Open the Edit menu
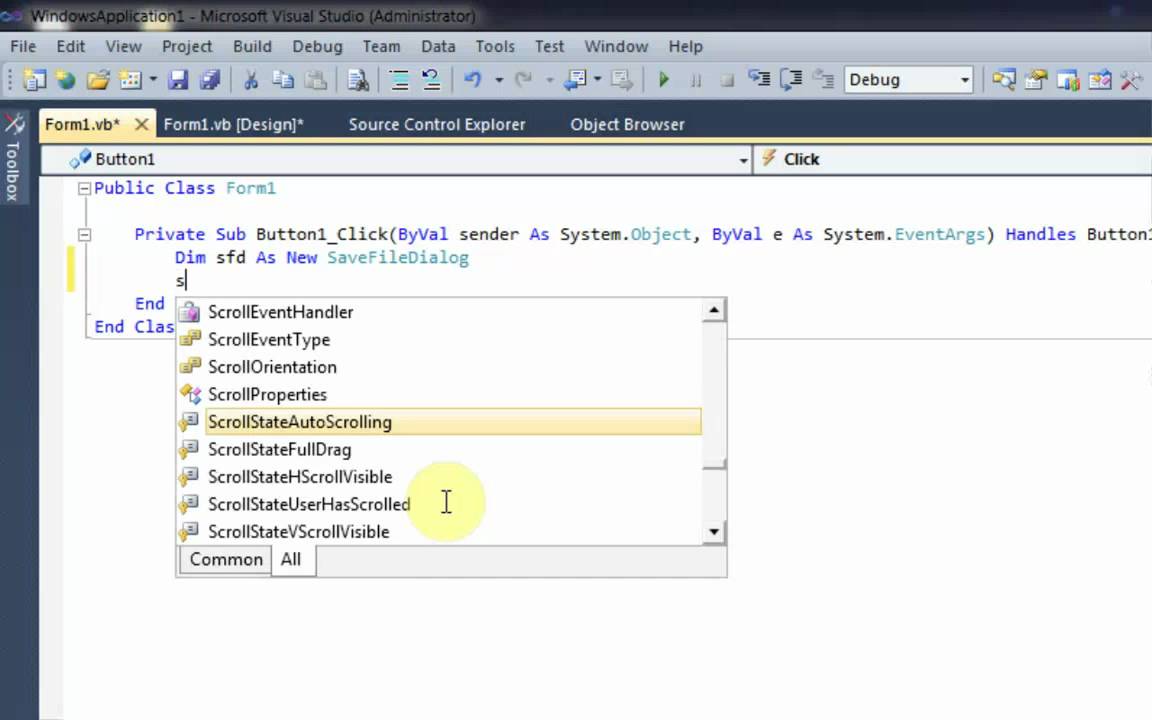The width and height of the screenshot is (1152, 720). (x=71, y=46)
